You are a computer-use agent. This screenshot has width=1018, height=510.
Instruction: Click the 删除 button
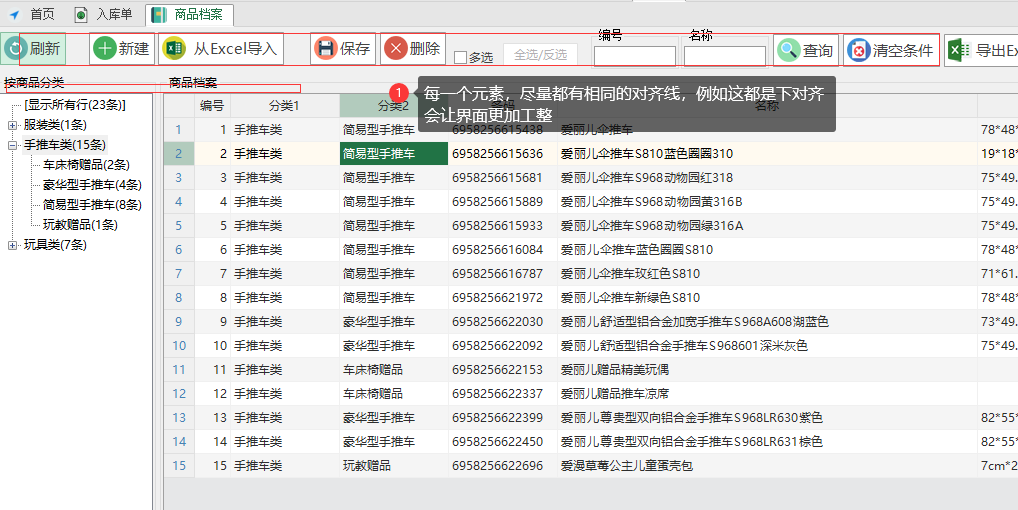click(x=413, y=49)
